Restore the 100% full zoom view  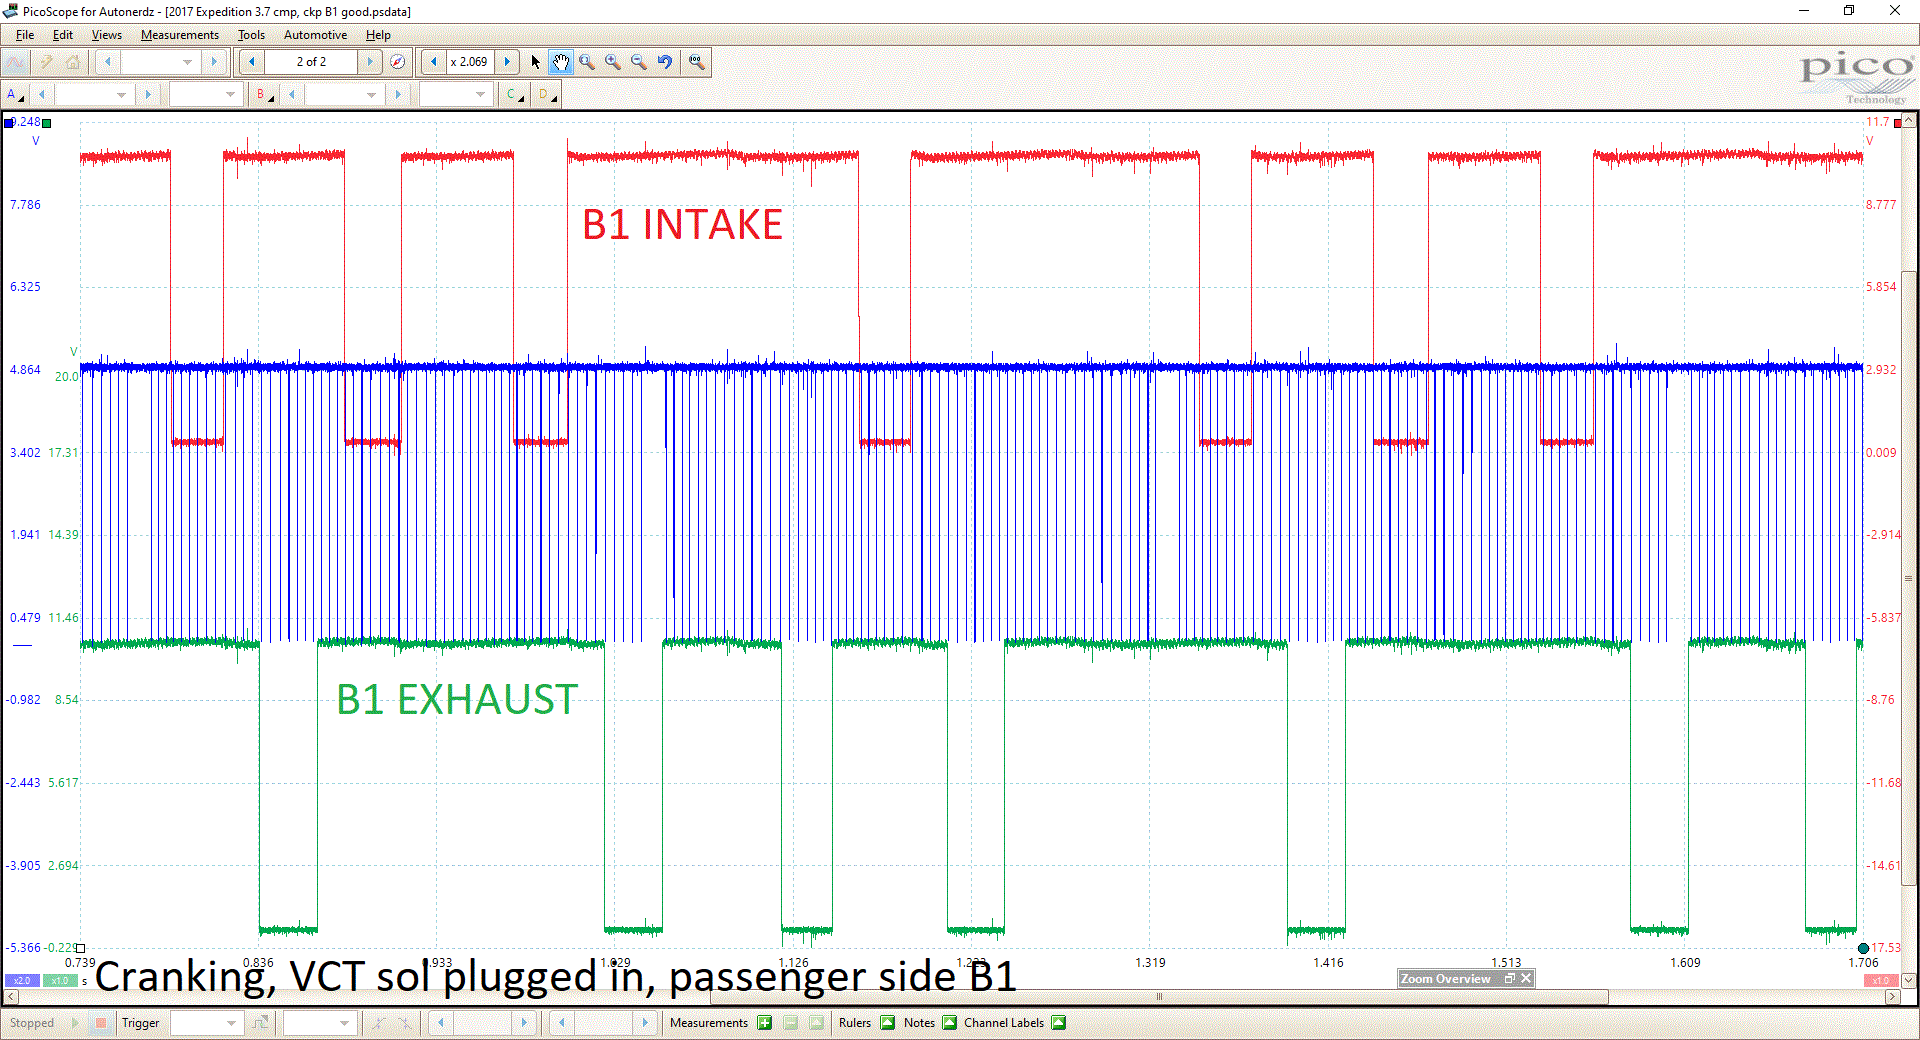[697, 62]
